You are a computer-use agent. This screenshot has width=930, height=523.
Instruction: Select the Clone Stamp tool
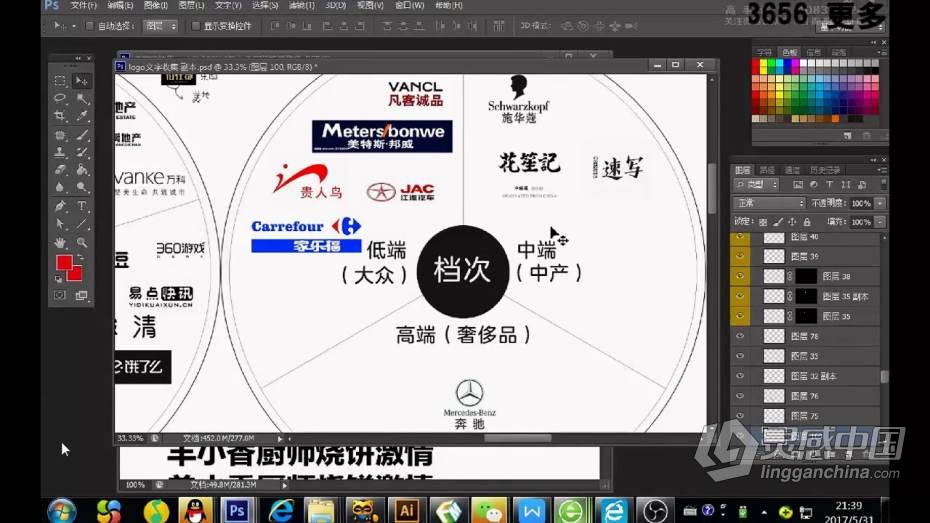[x=60, y=152]
